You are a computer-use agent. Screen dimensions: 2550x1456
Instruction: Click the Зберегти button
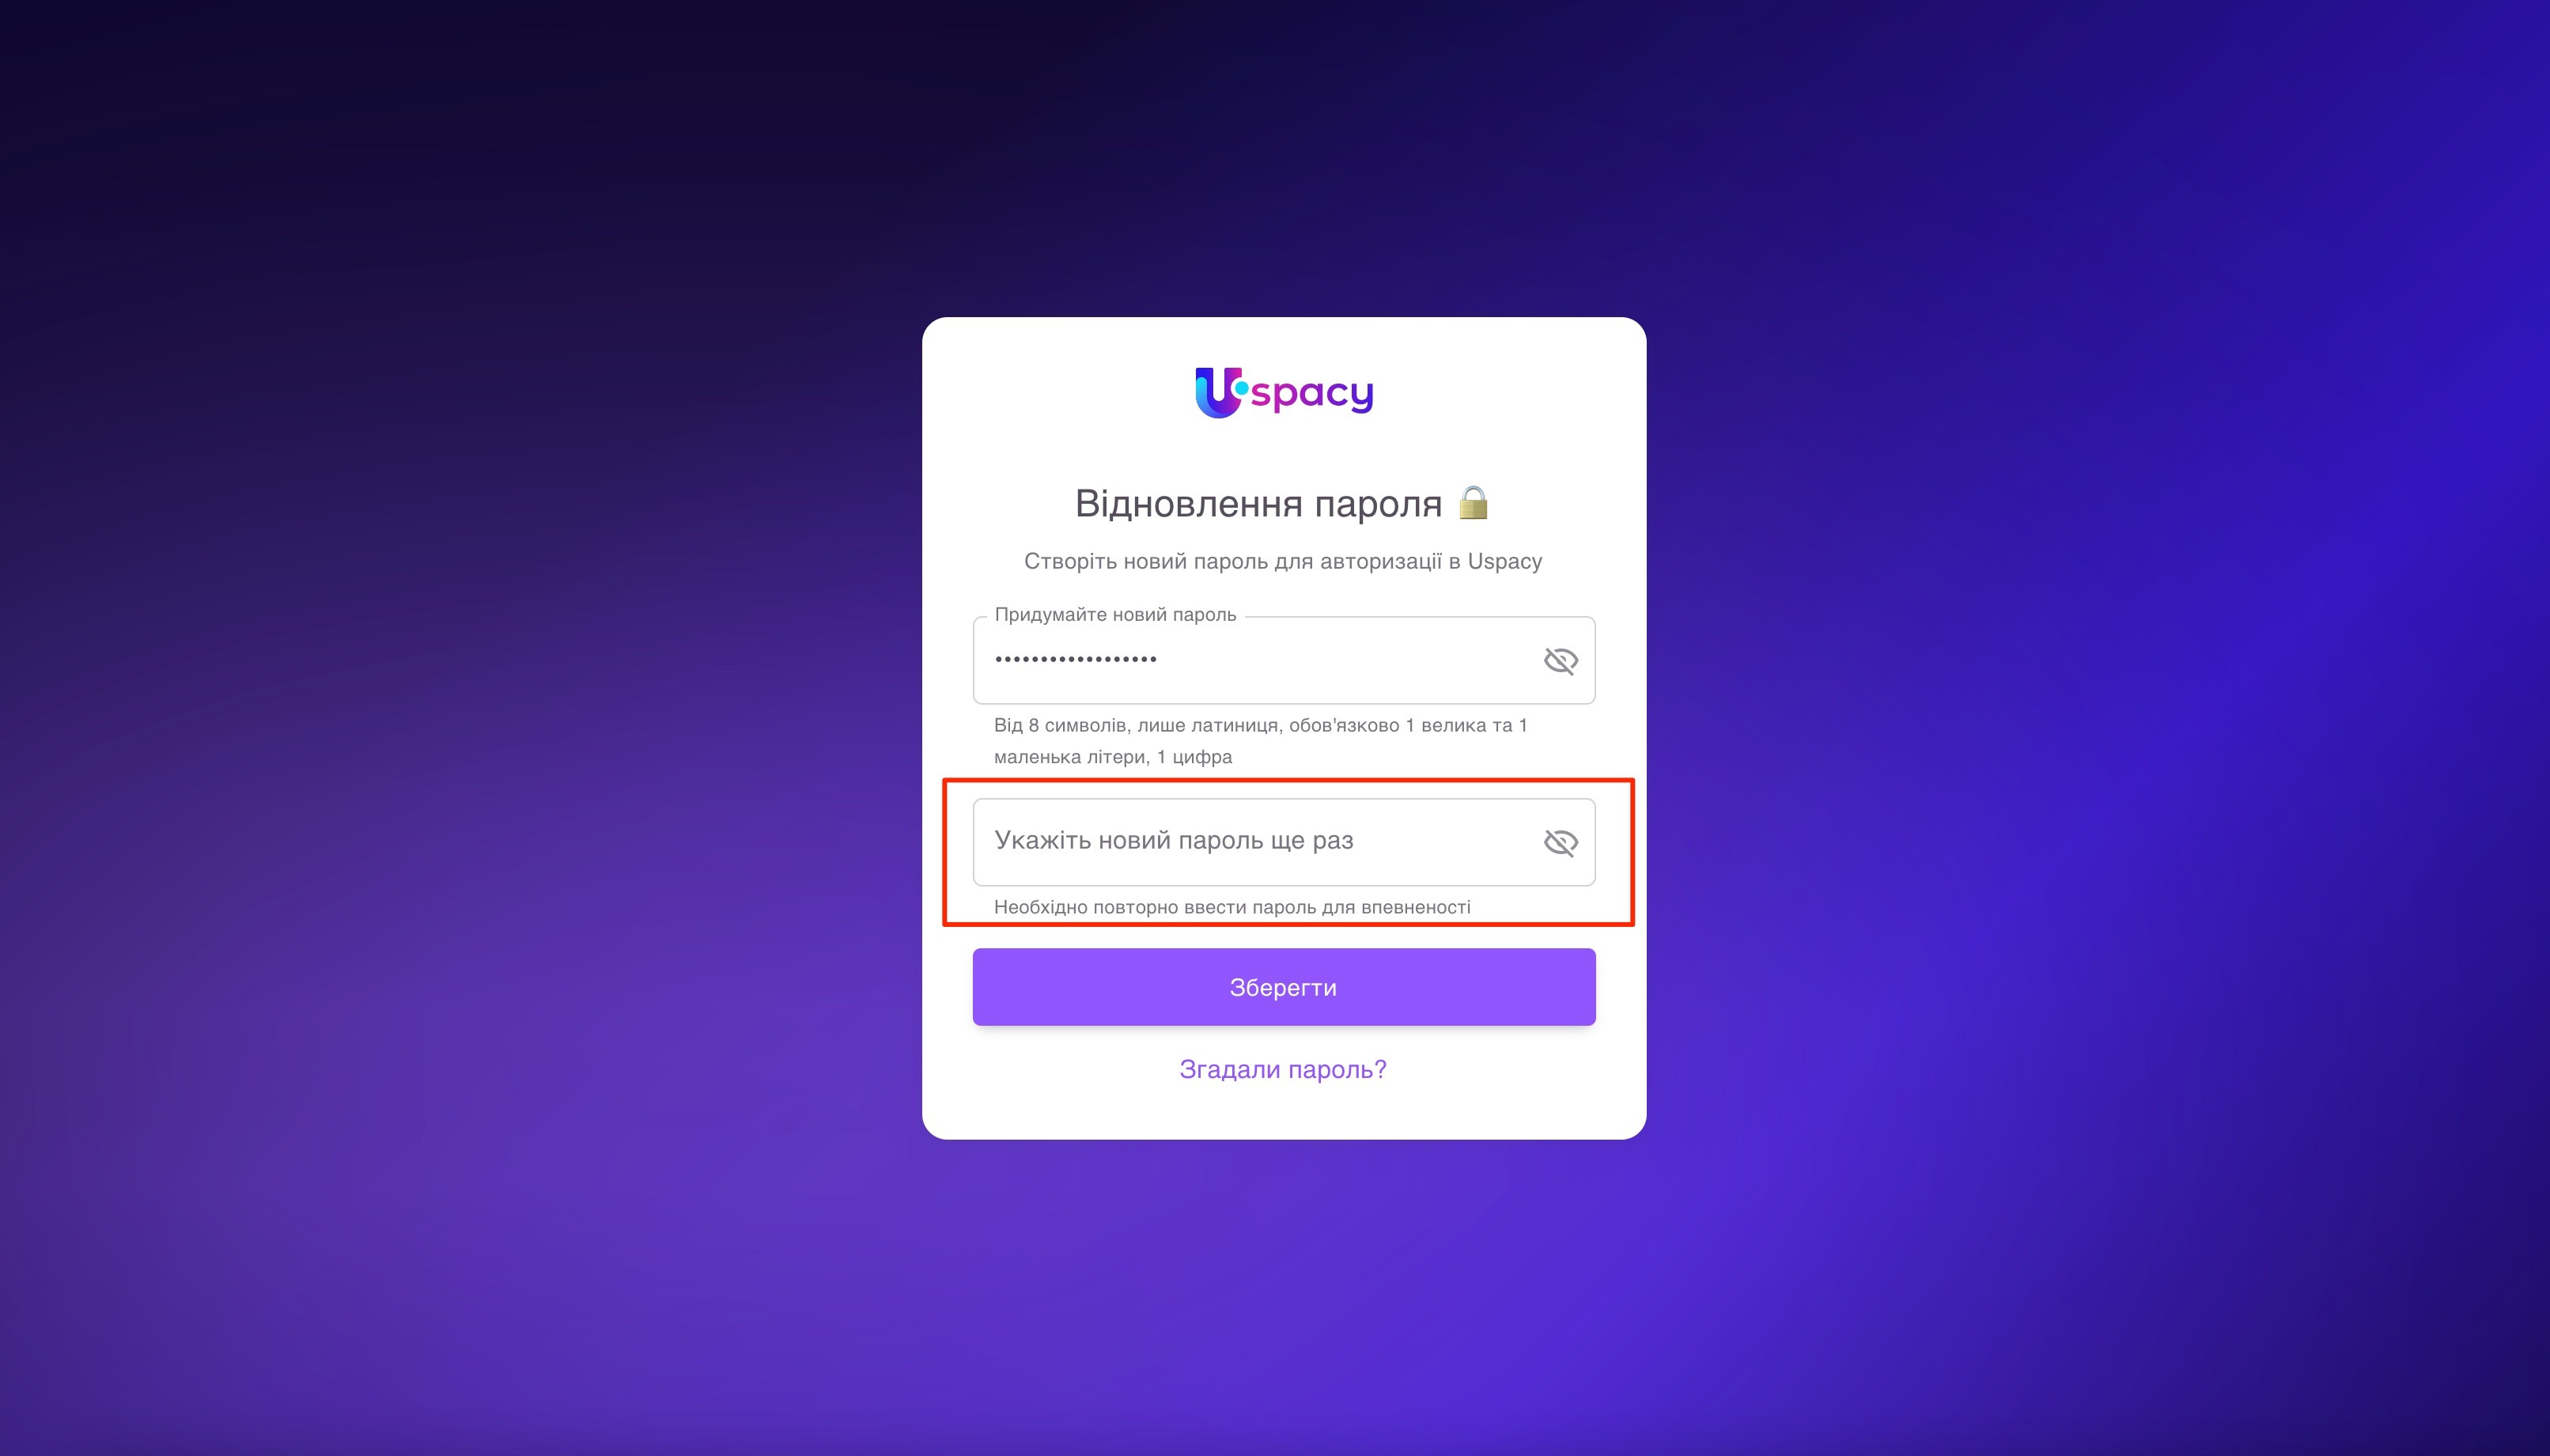click(1284, 987)
